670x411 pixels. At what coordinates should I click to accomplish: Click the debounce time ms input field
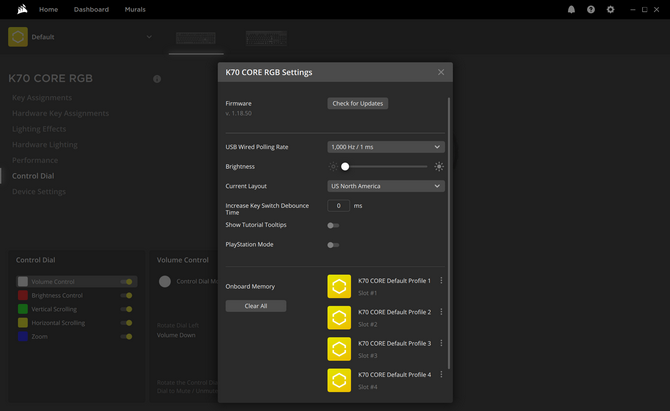tap(338, 206)
